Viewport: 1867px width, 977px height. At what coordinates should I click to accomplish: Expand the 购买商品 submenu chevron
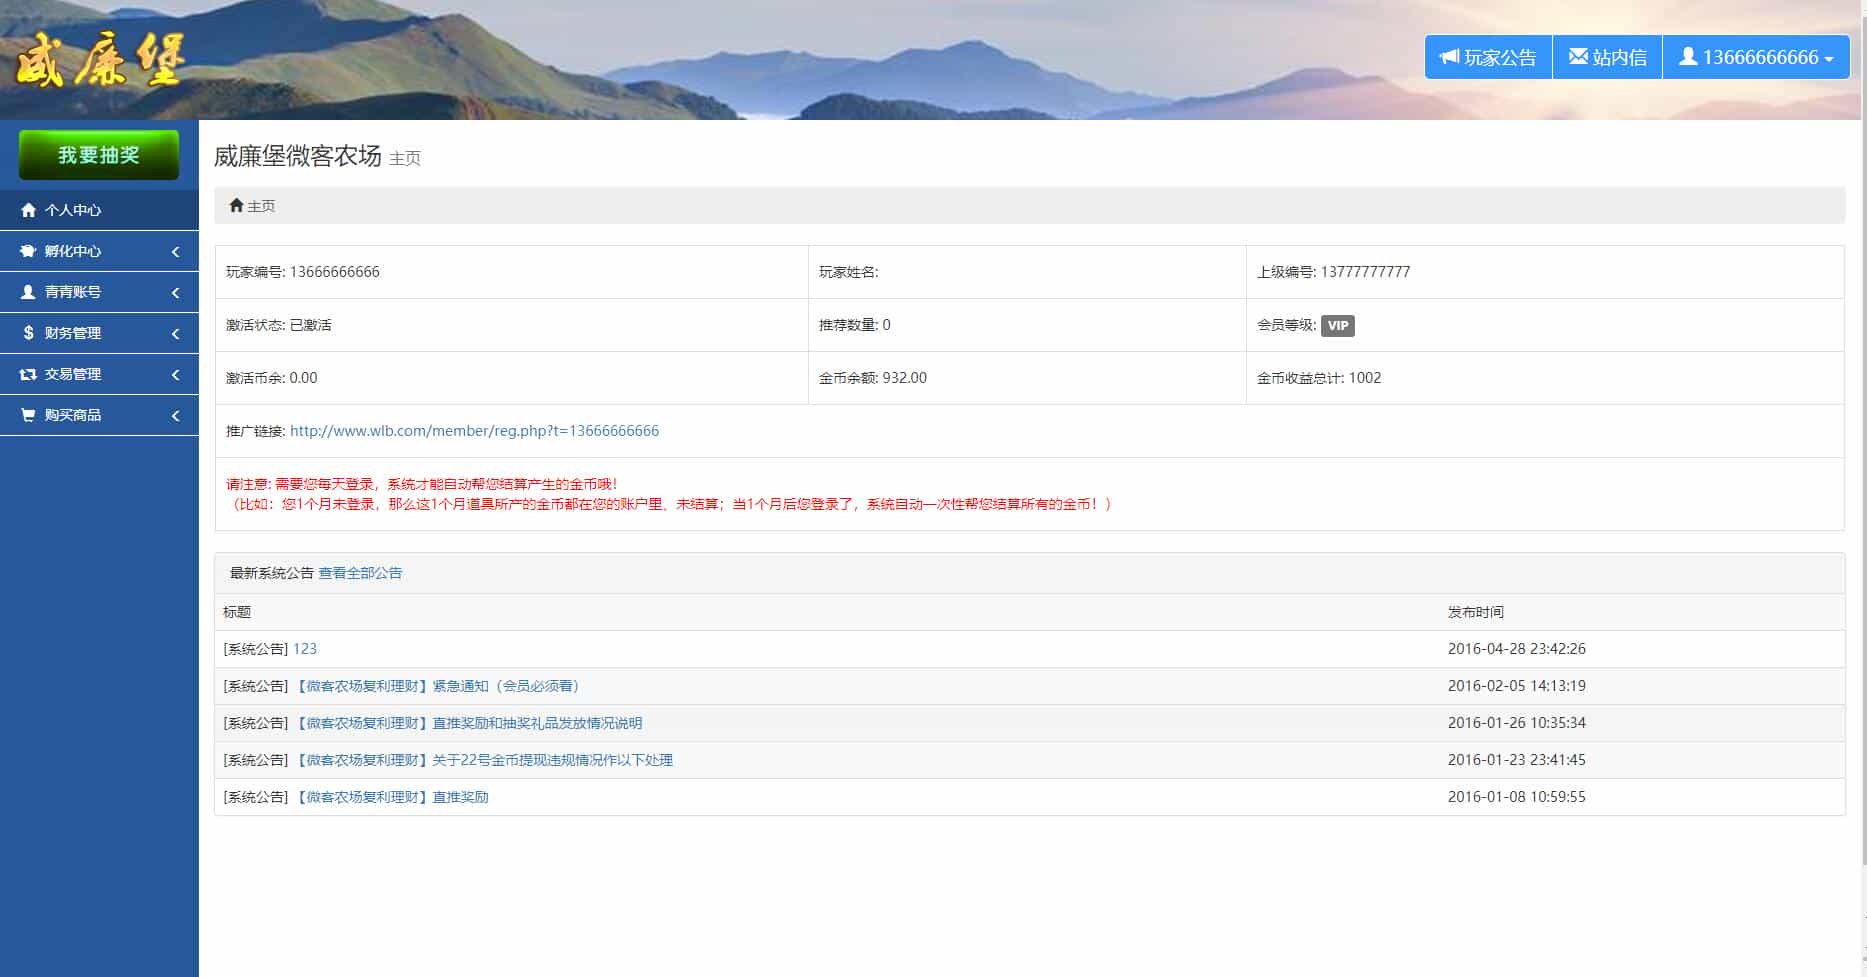point(176,415)
